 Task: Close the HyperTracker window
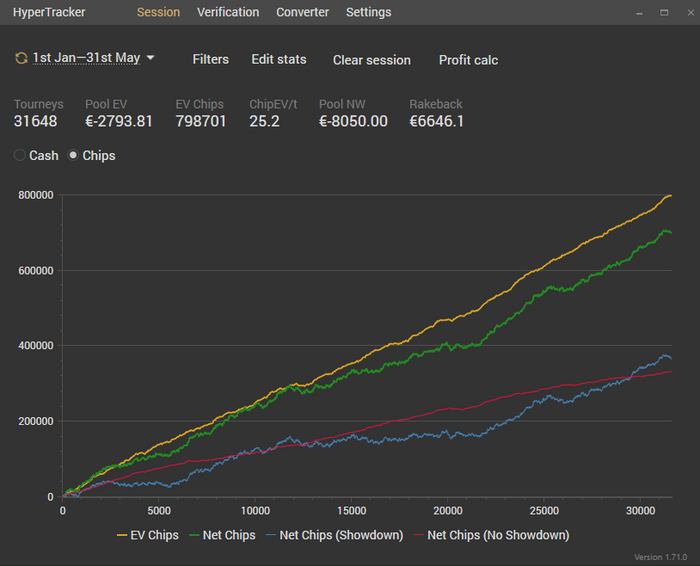[x=690, y=12]
